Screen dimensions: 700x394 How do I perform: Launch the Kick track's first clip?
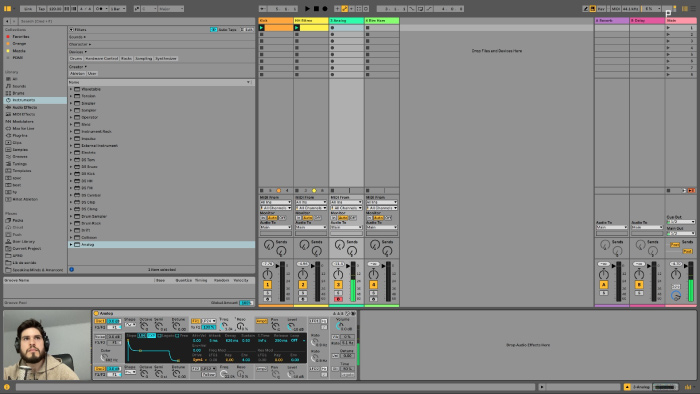(262, 28)
